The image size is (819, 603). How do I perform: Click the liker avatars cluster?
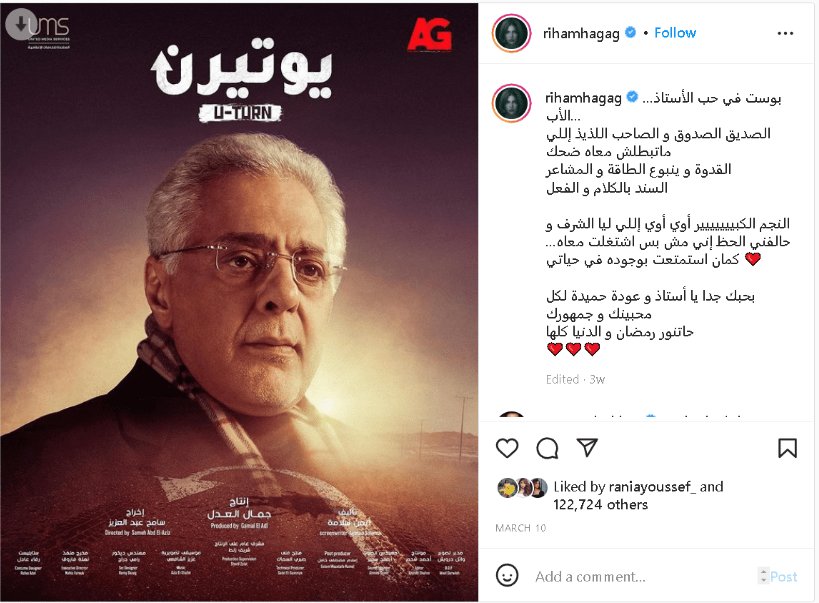coord(522,488)
